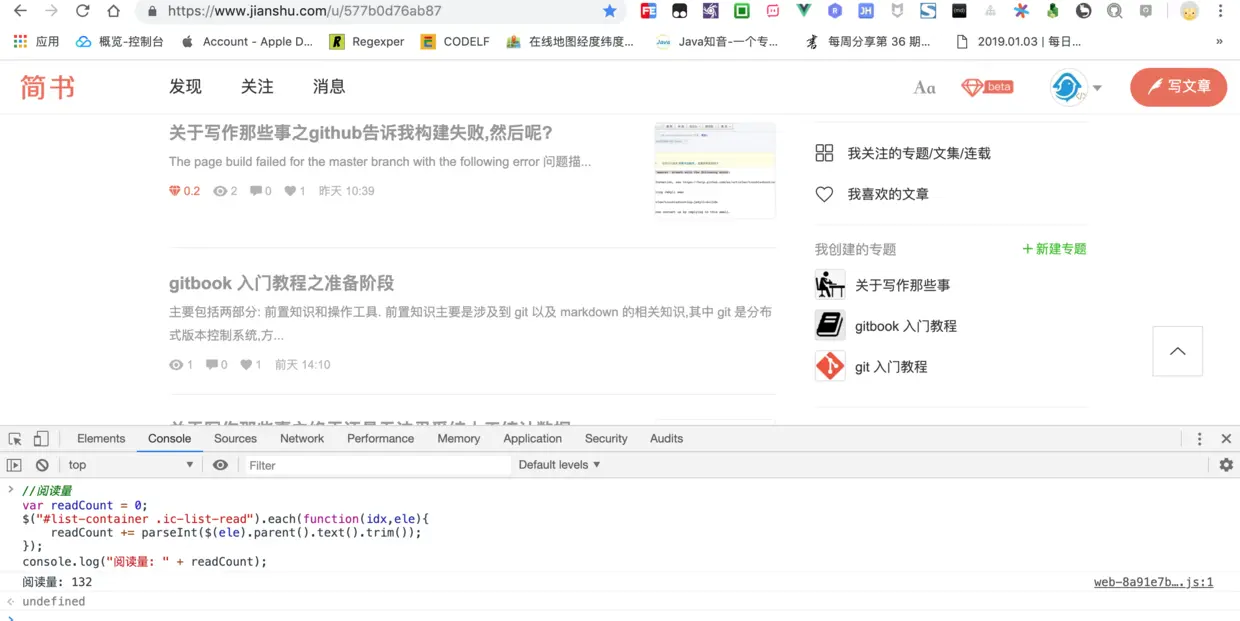Click the Aa font settings icon

[923, 87]
